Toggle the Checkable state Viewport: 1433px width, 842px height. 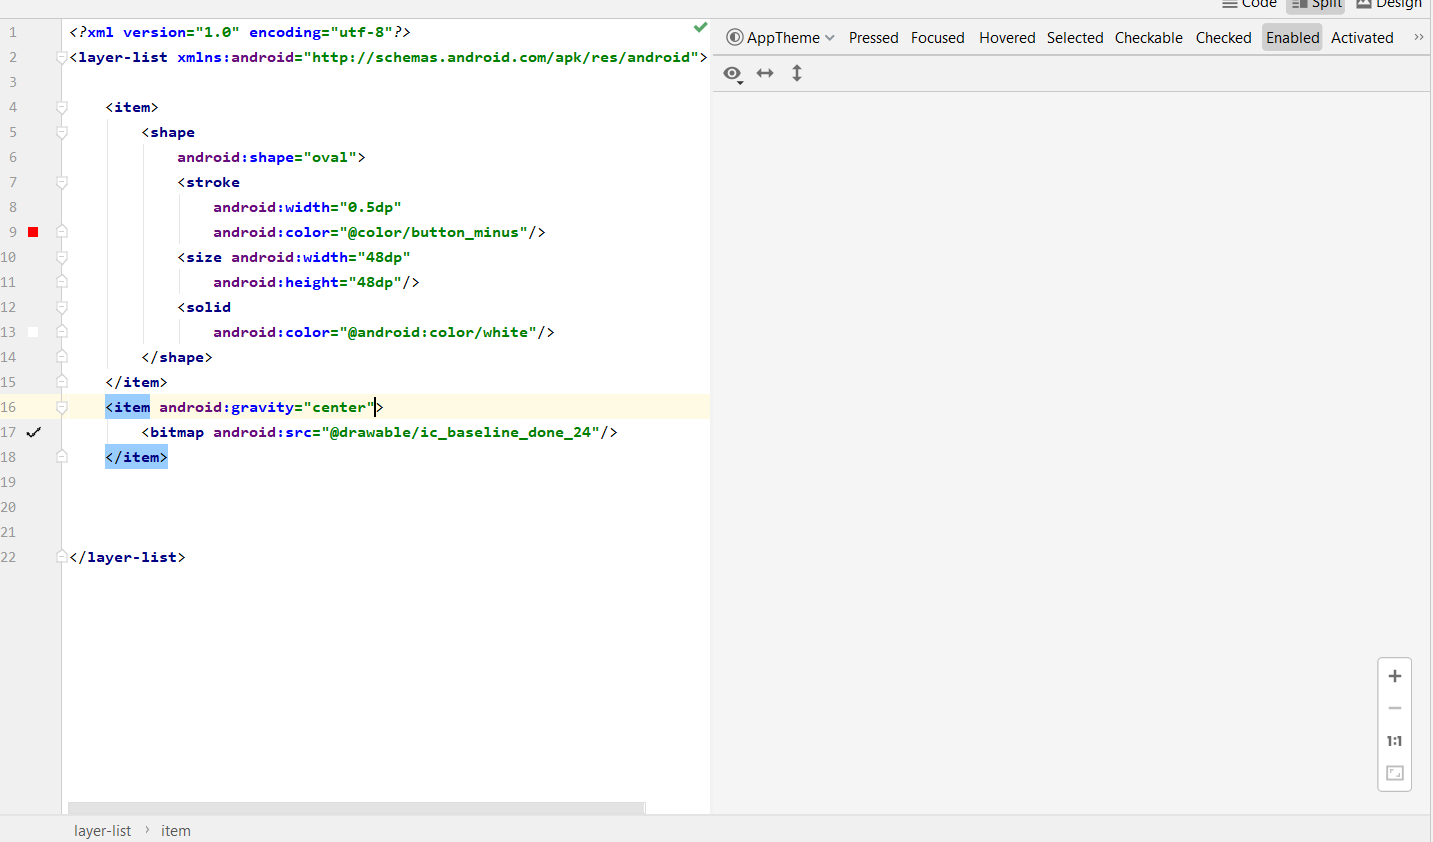coord(1148,38)
